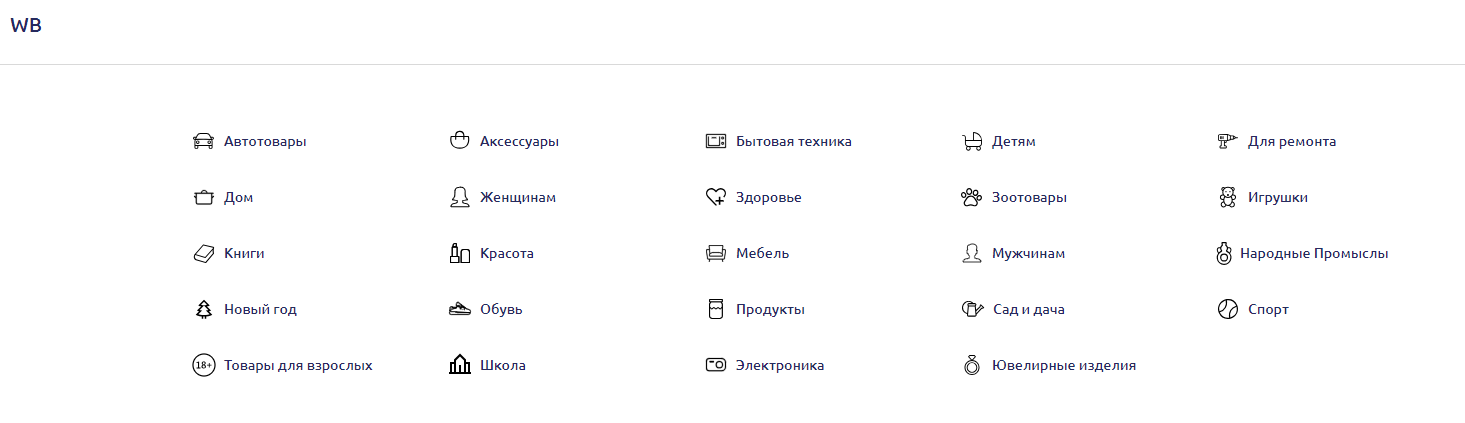Click the paw print icon for Зоотовары
This screenshot has width=1465, height=423.
coord(971,197)
